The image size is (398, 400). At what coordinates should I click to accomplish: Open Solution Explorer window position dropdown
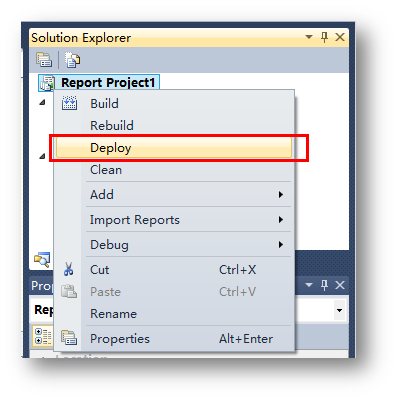click(x=309, y=37)
